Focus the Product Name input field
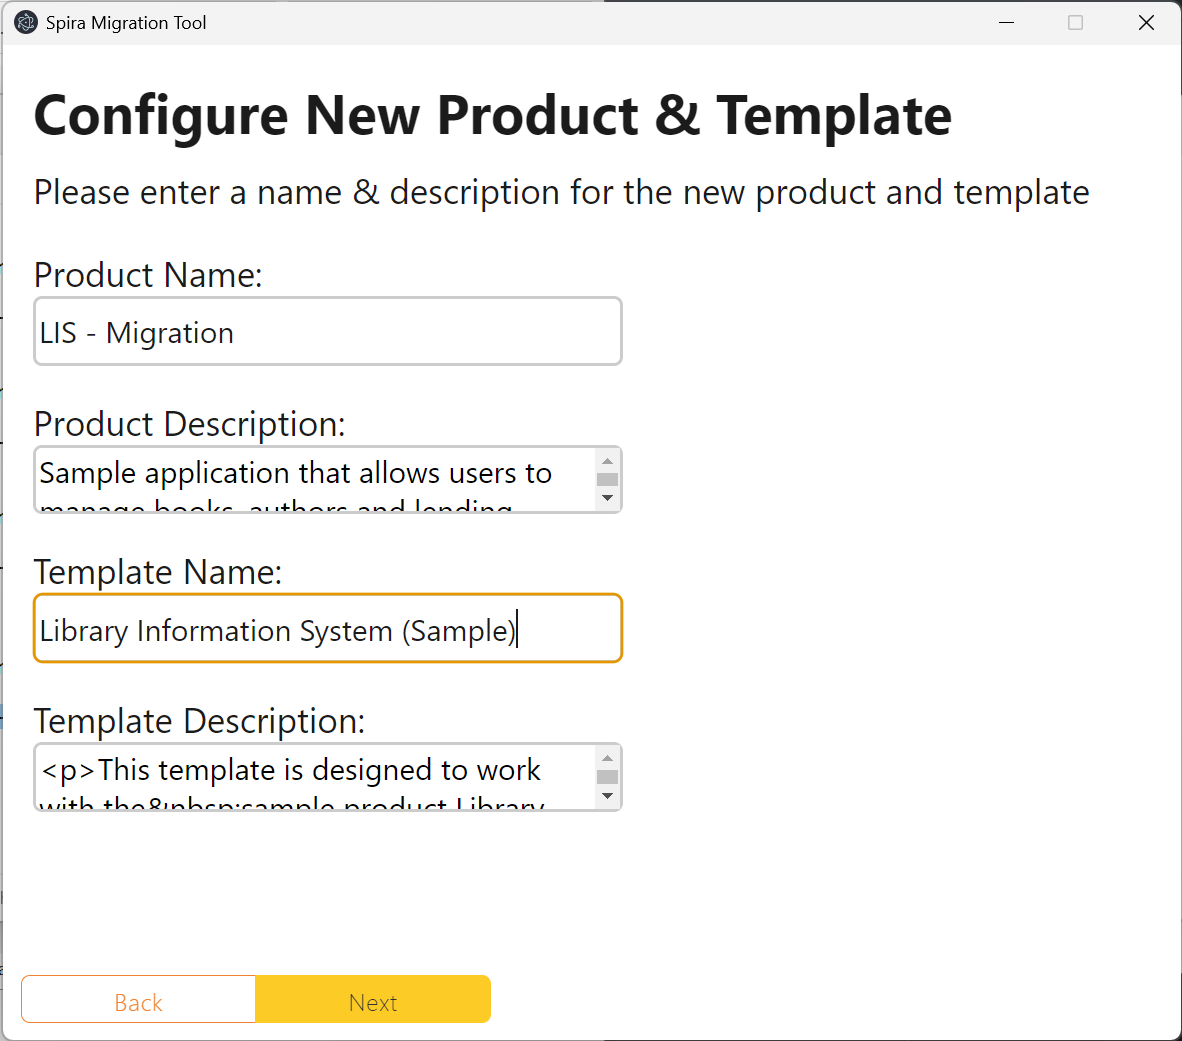The image size is (1182, 1041). [x=328, y=332]
